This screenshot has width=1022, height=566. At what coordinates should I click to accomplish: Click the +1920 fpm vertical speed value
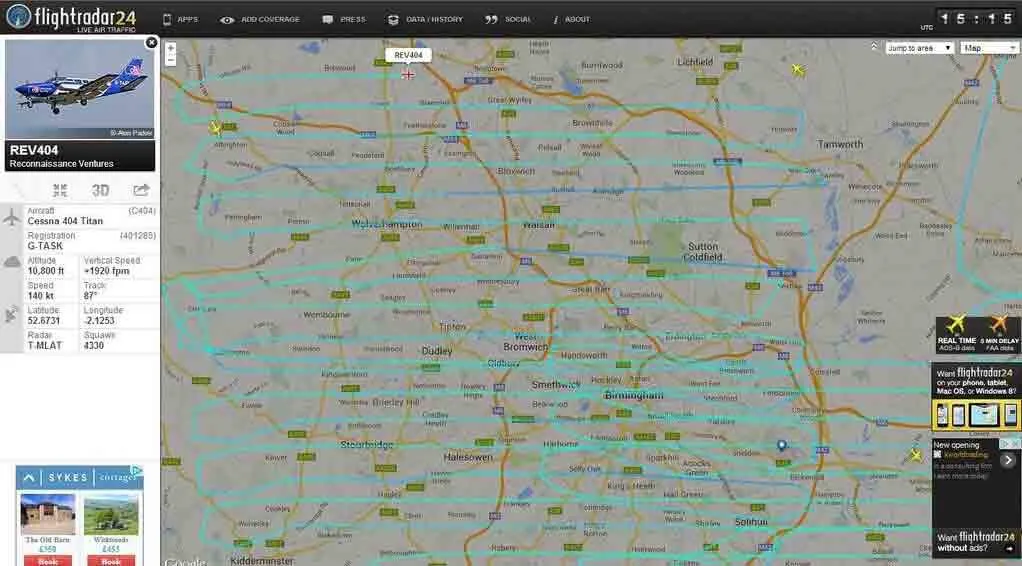(107, 271)
